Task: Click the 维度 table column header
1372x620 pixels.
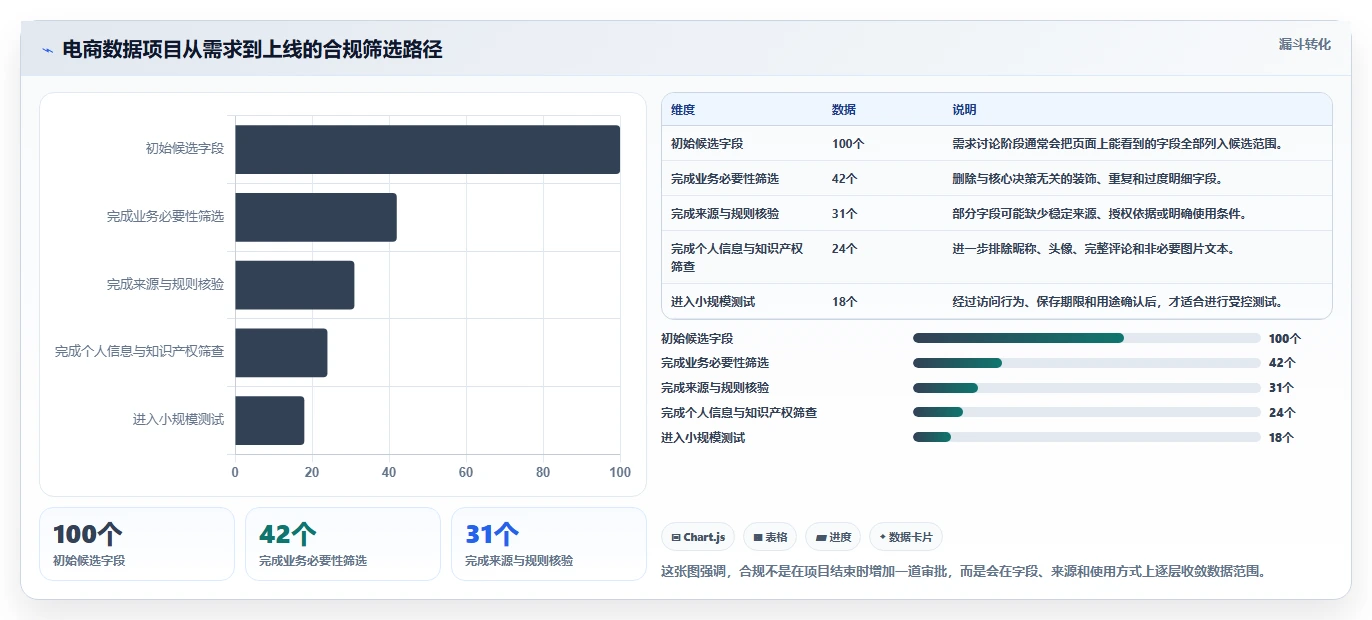Action: tap(683, 110)
